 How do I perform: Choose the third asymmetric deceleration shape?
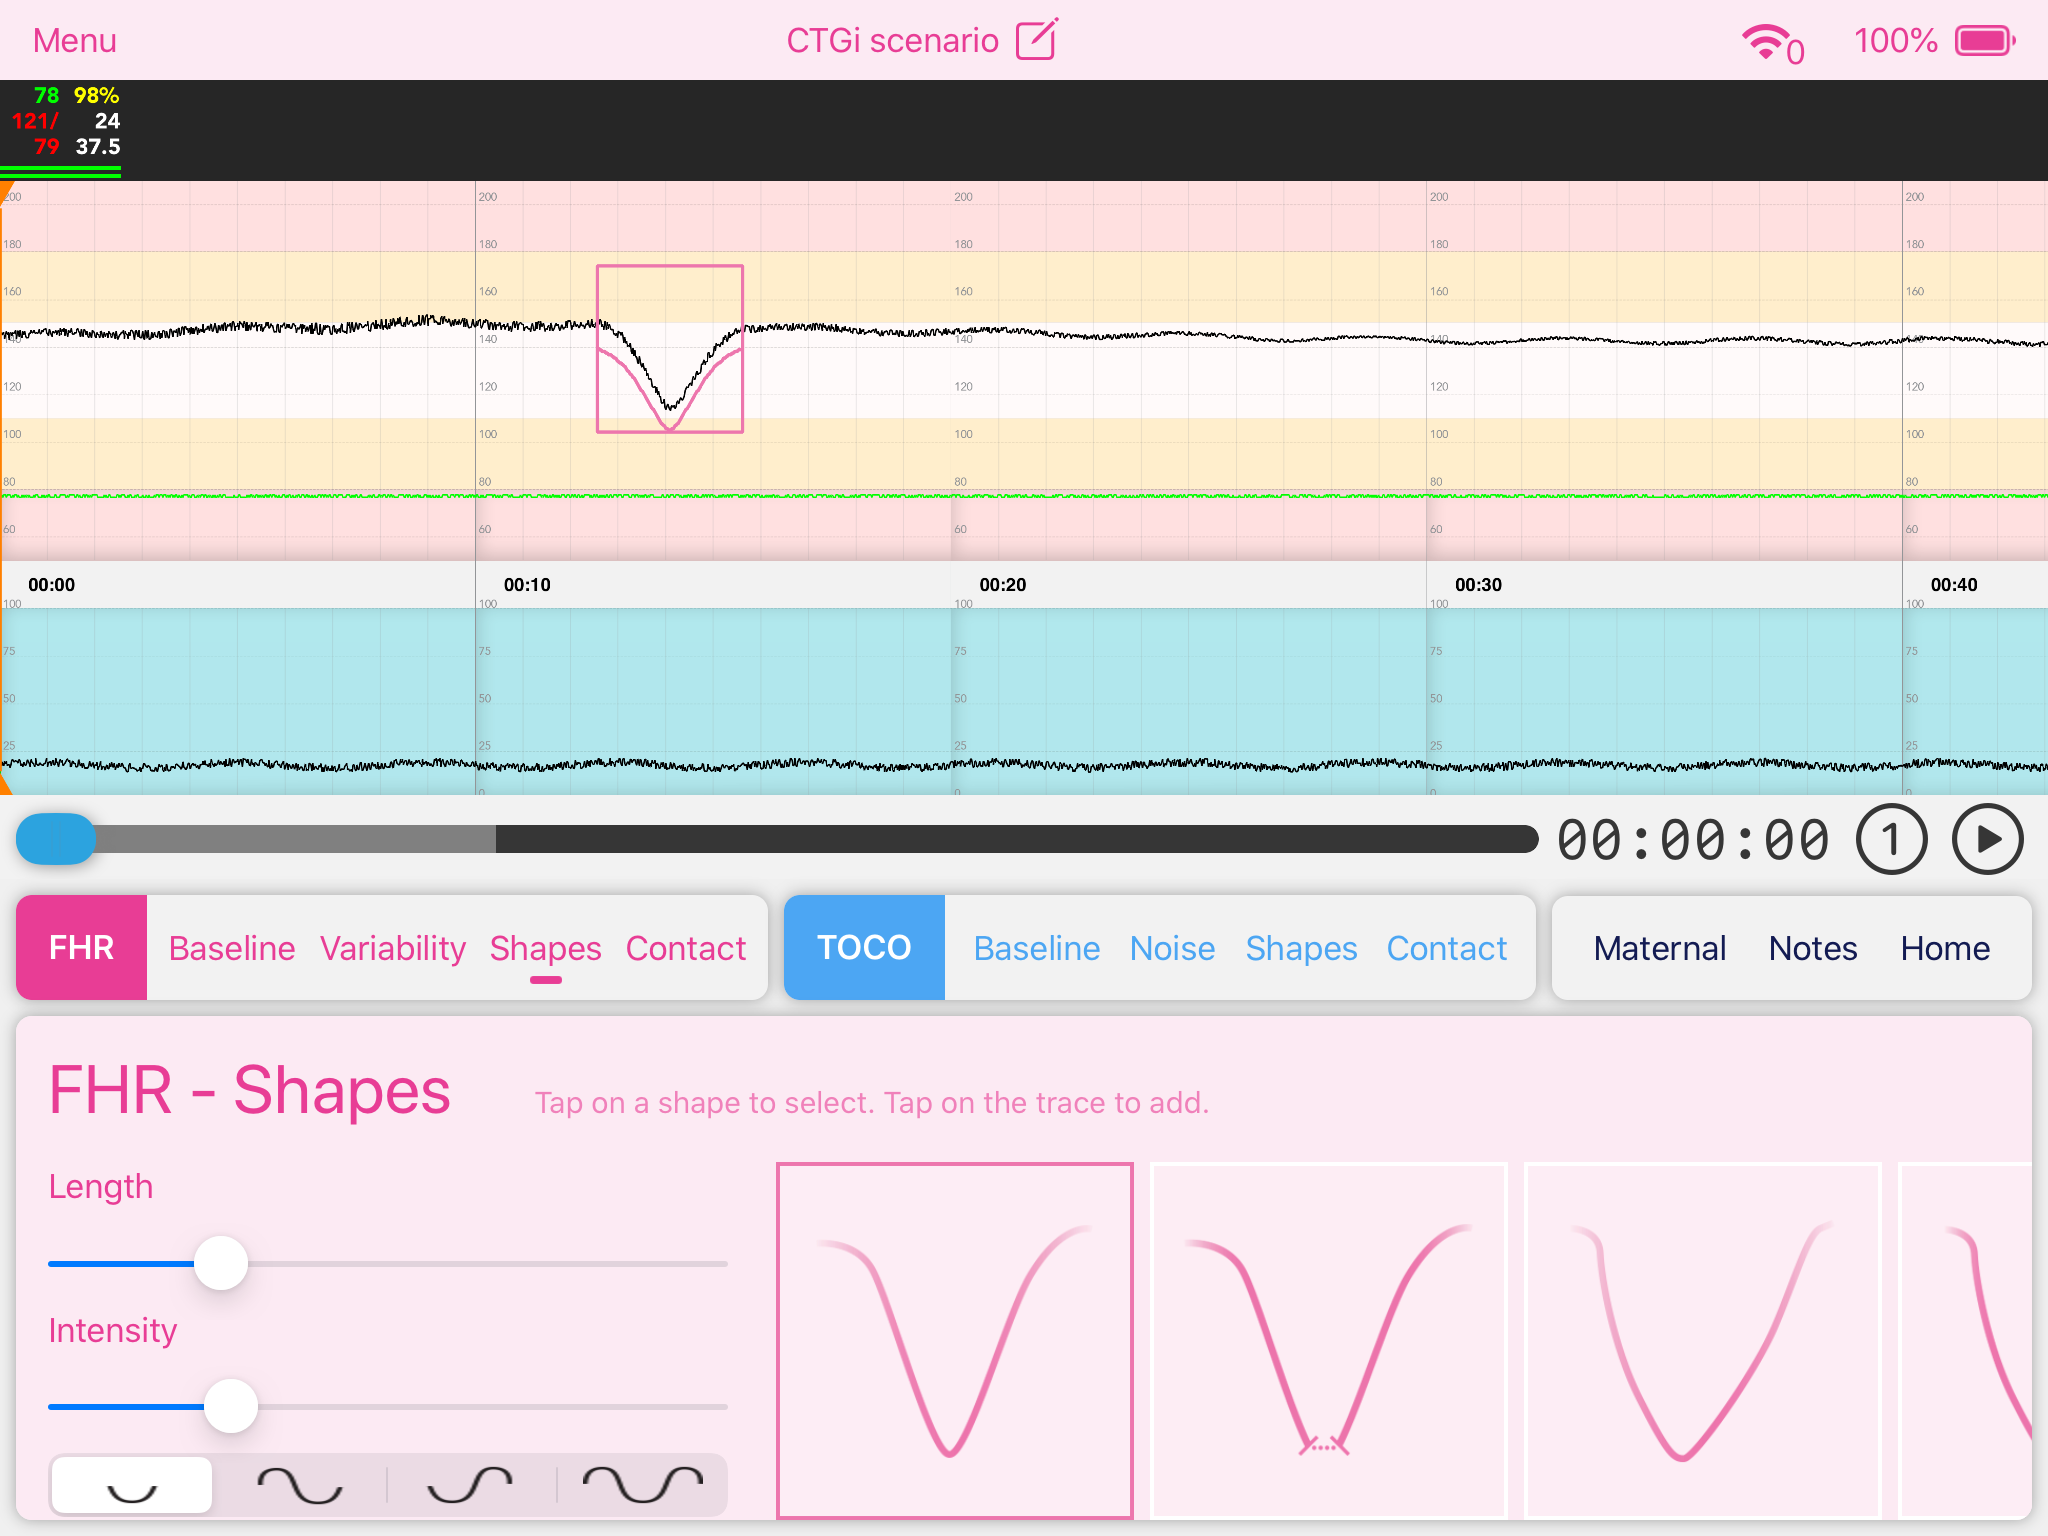click(x=1702, y=1340)
